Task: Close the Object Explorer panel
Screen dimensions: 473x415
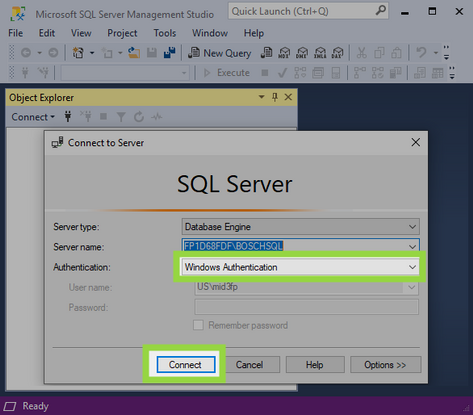Action: coord(288,97)
